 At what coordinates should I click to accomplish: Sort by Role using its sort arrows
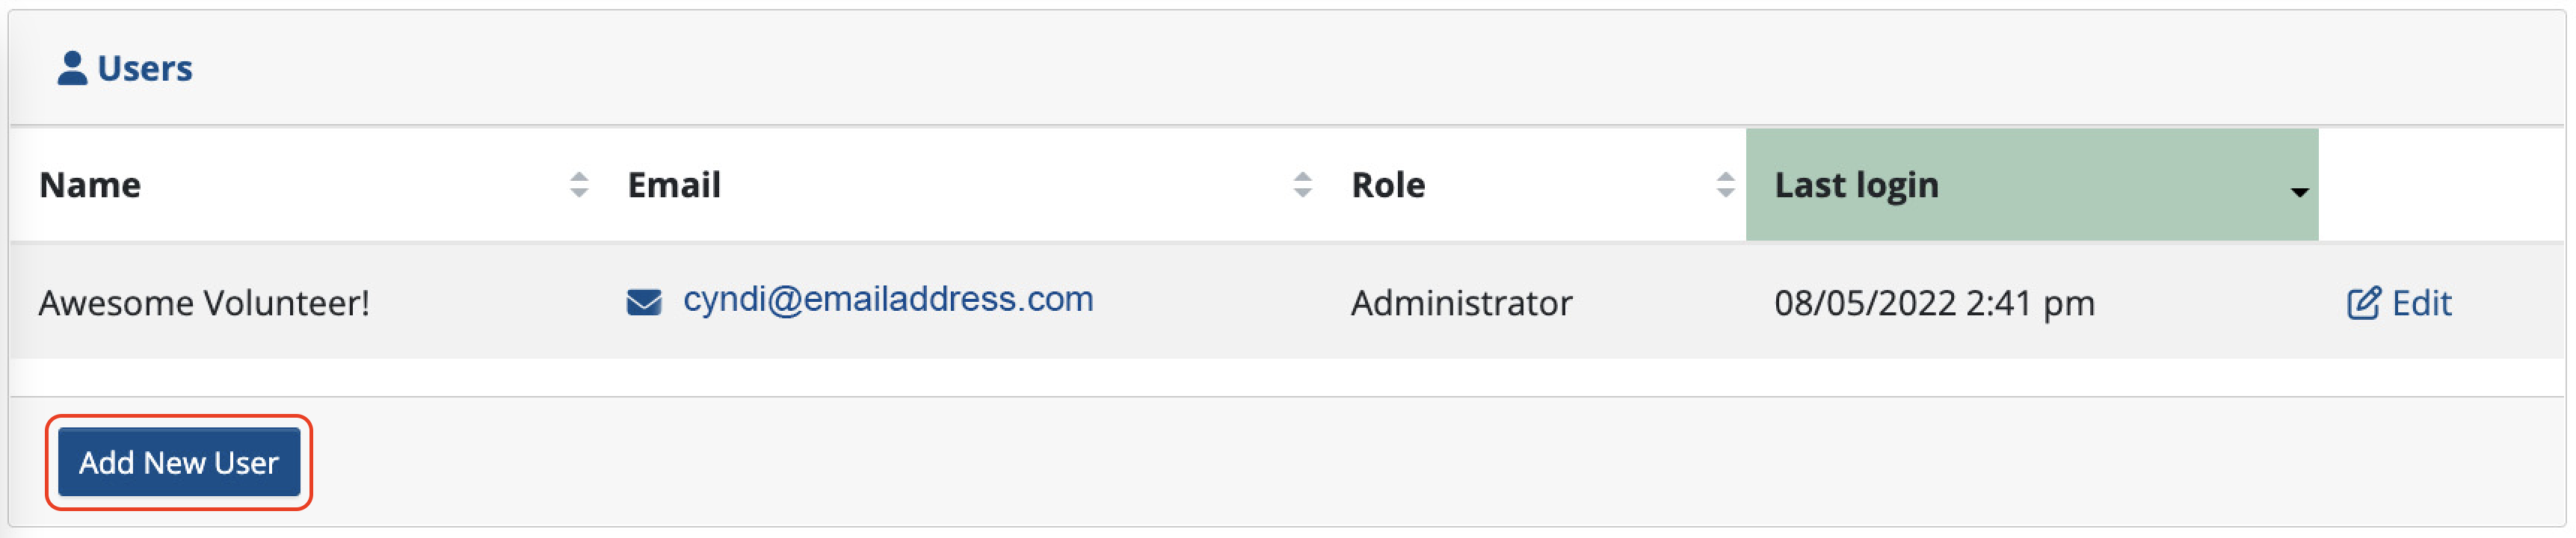tap(1725, 185)
